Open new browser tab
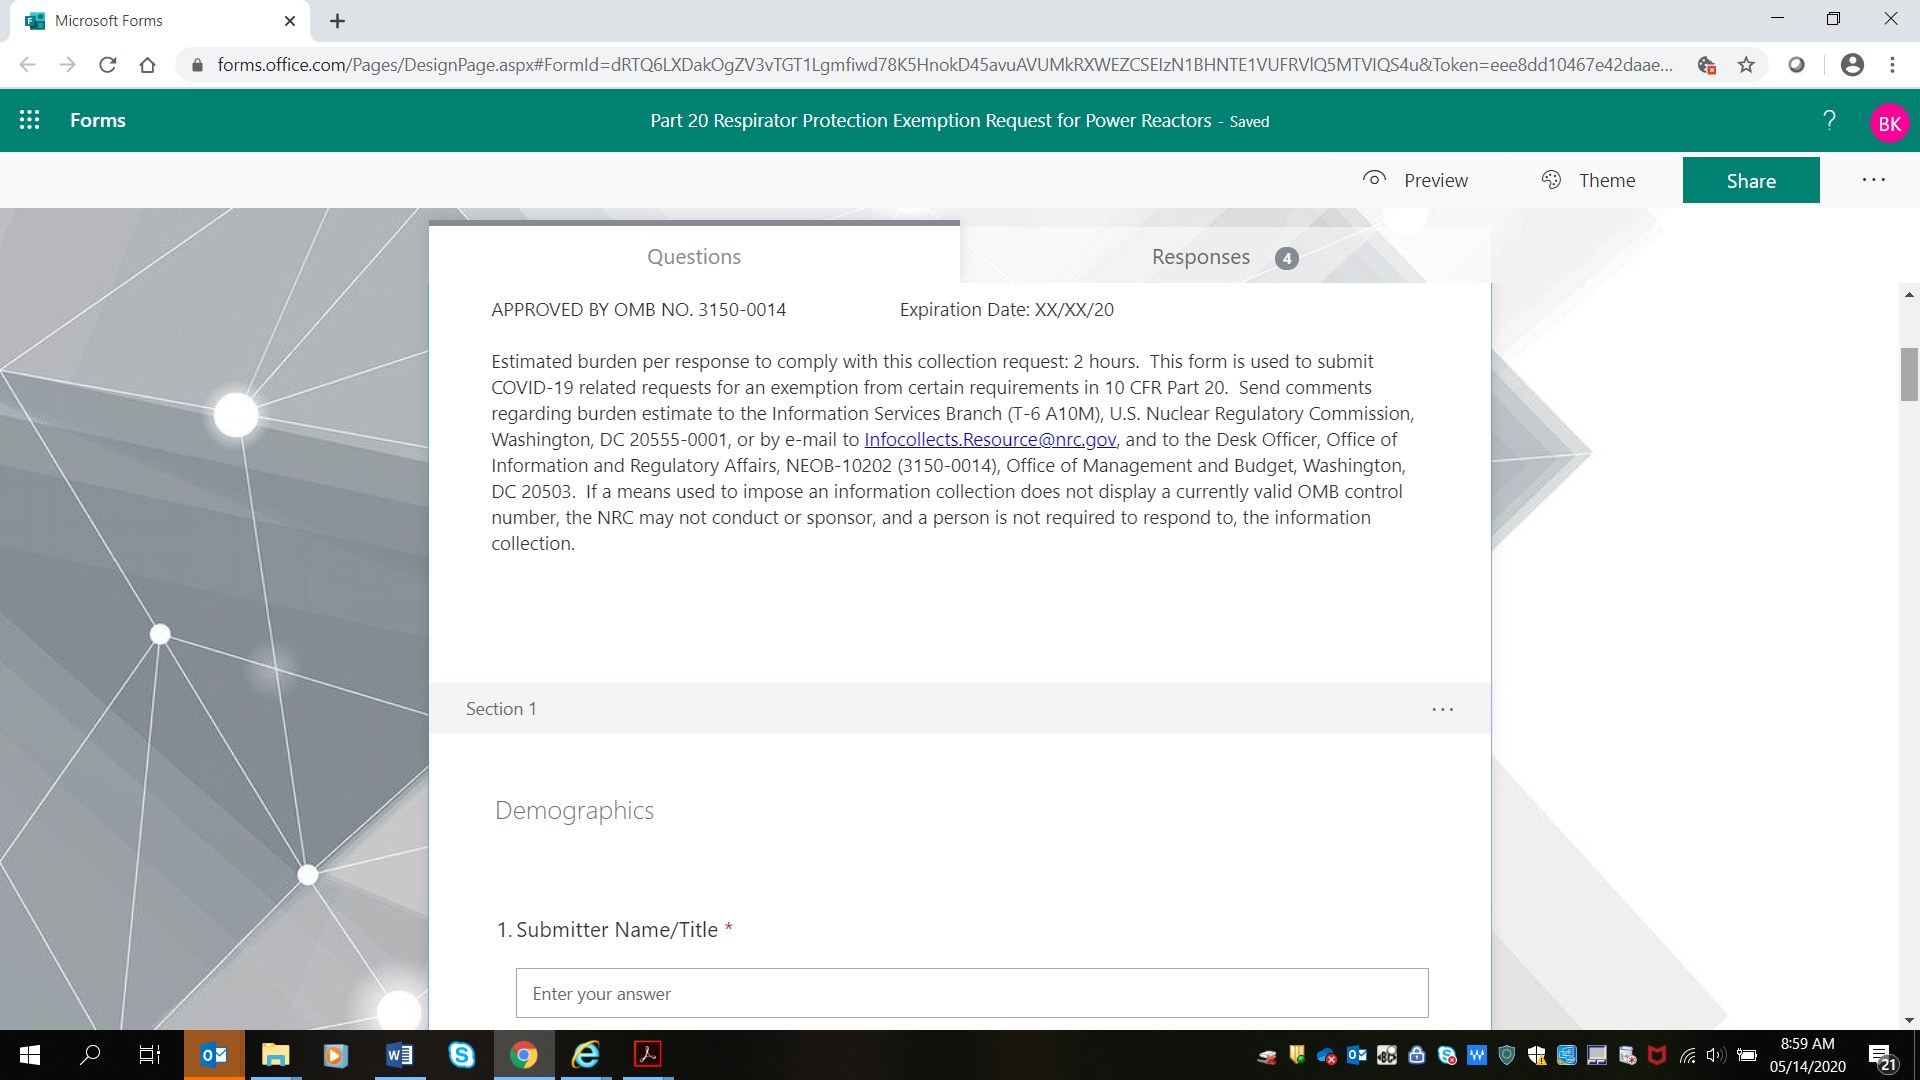 pos(338,21)
